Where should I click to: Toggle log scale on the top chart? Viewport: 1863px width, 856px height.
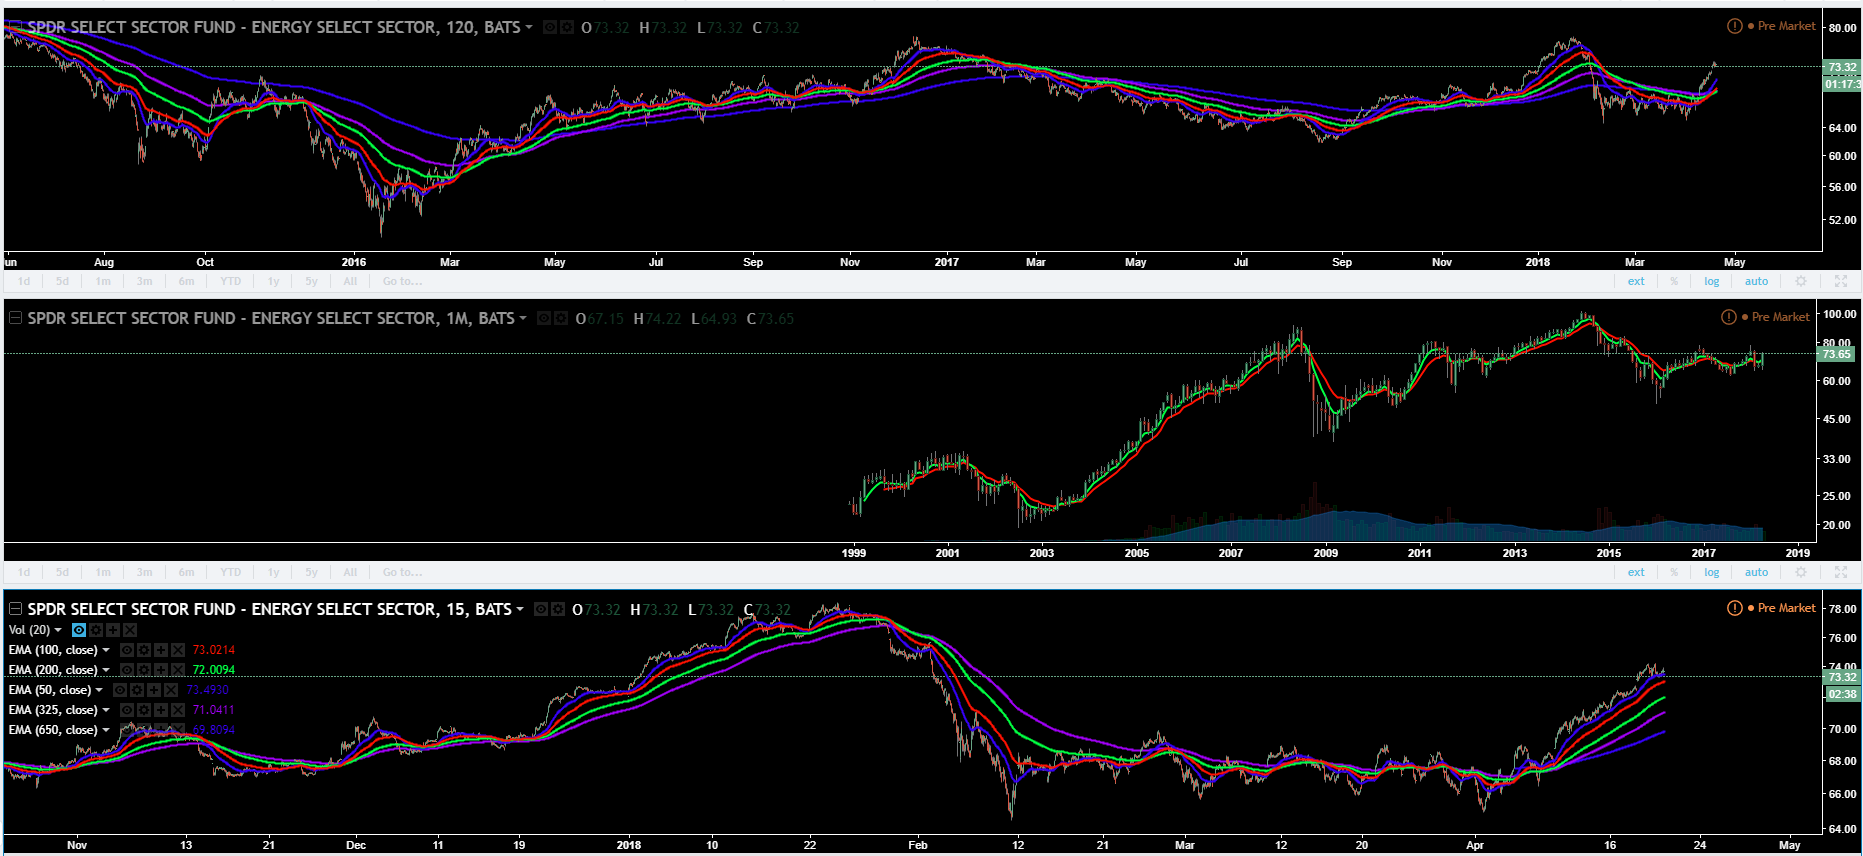click(1711, 282)
